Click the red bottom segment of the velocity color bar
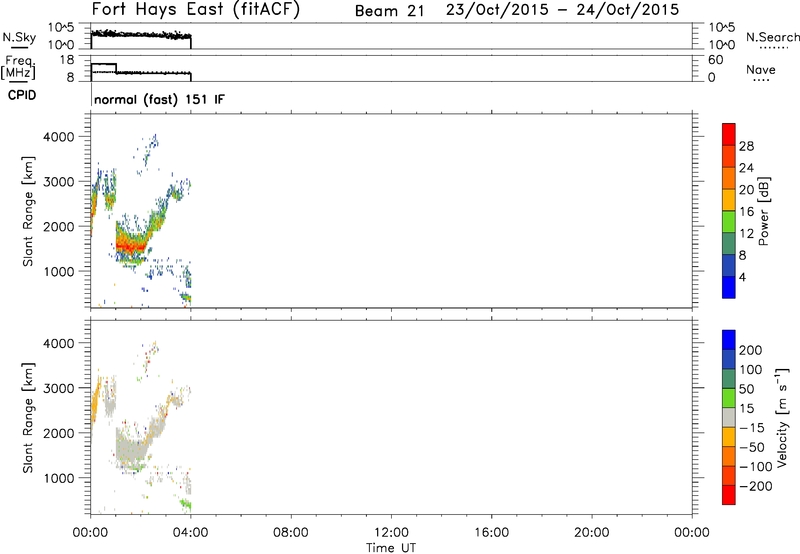This screenshot has width=800, height=554. click(x=729, y=495)
